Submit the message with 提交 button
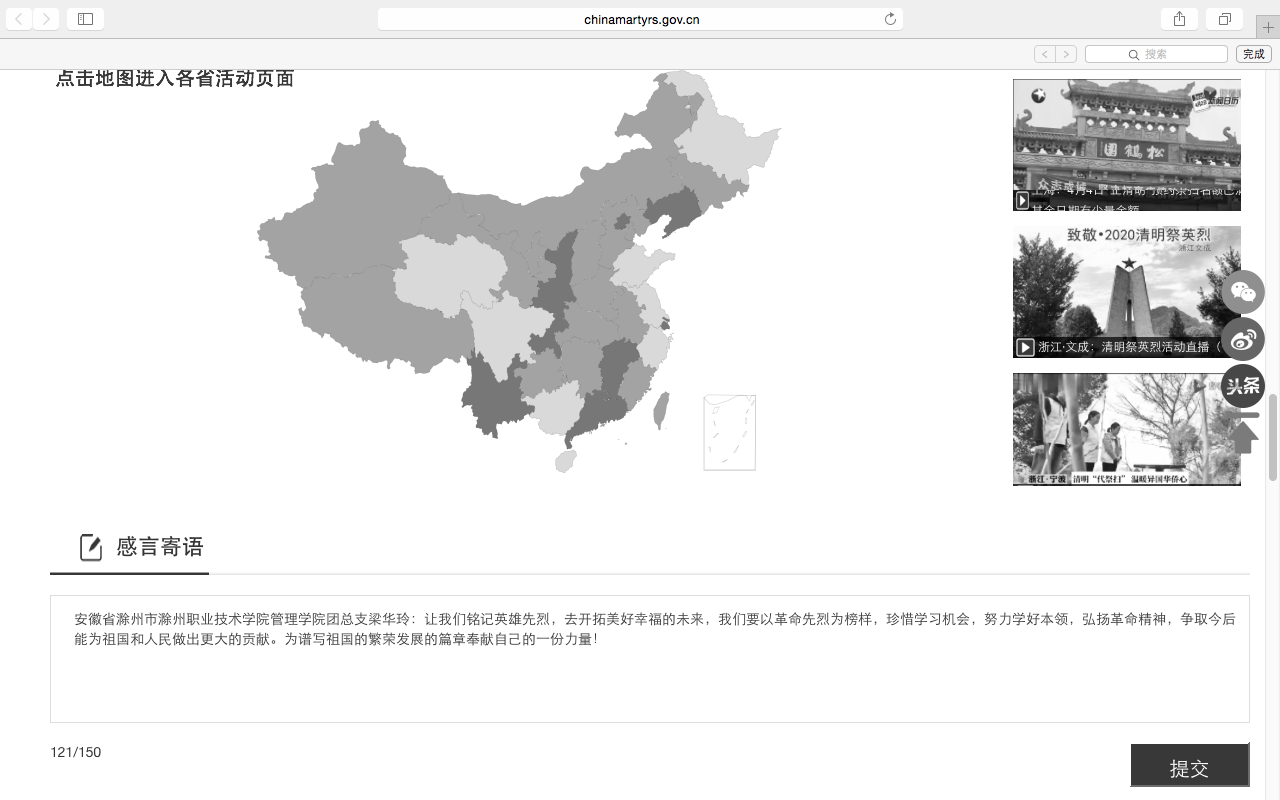Viewport: 1280px width, 800px height. (1189, 767)
